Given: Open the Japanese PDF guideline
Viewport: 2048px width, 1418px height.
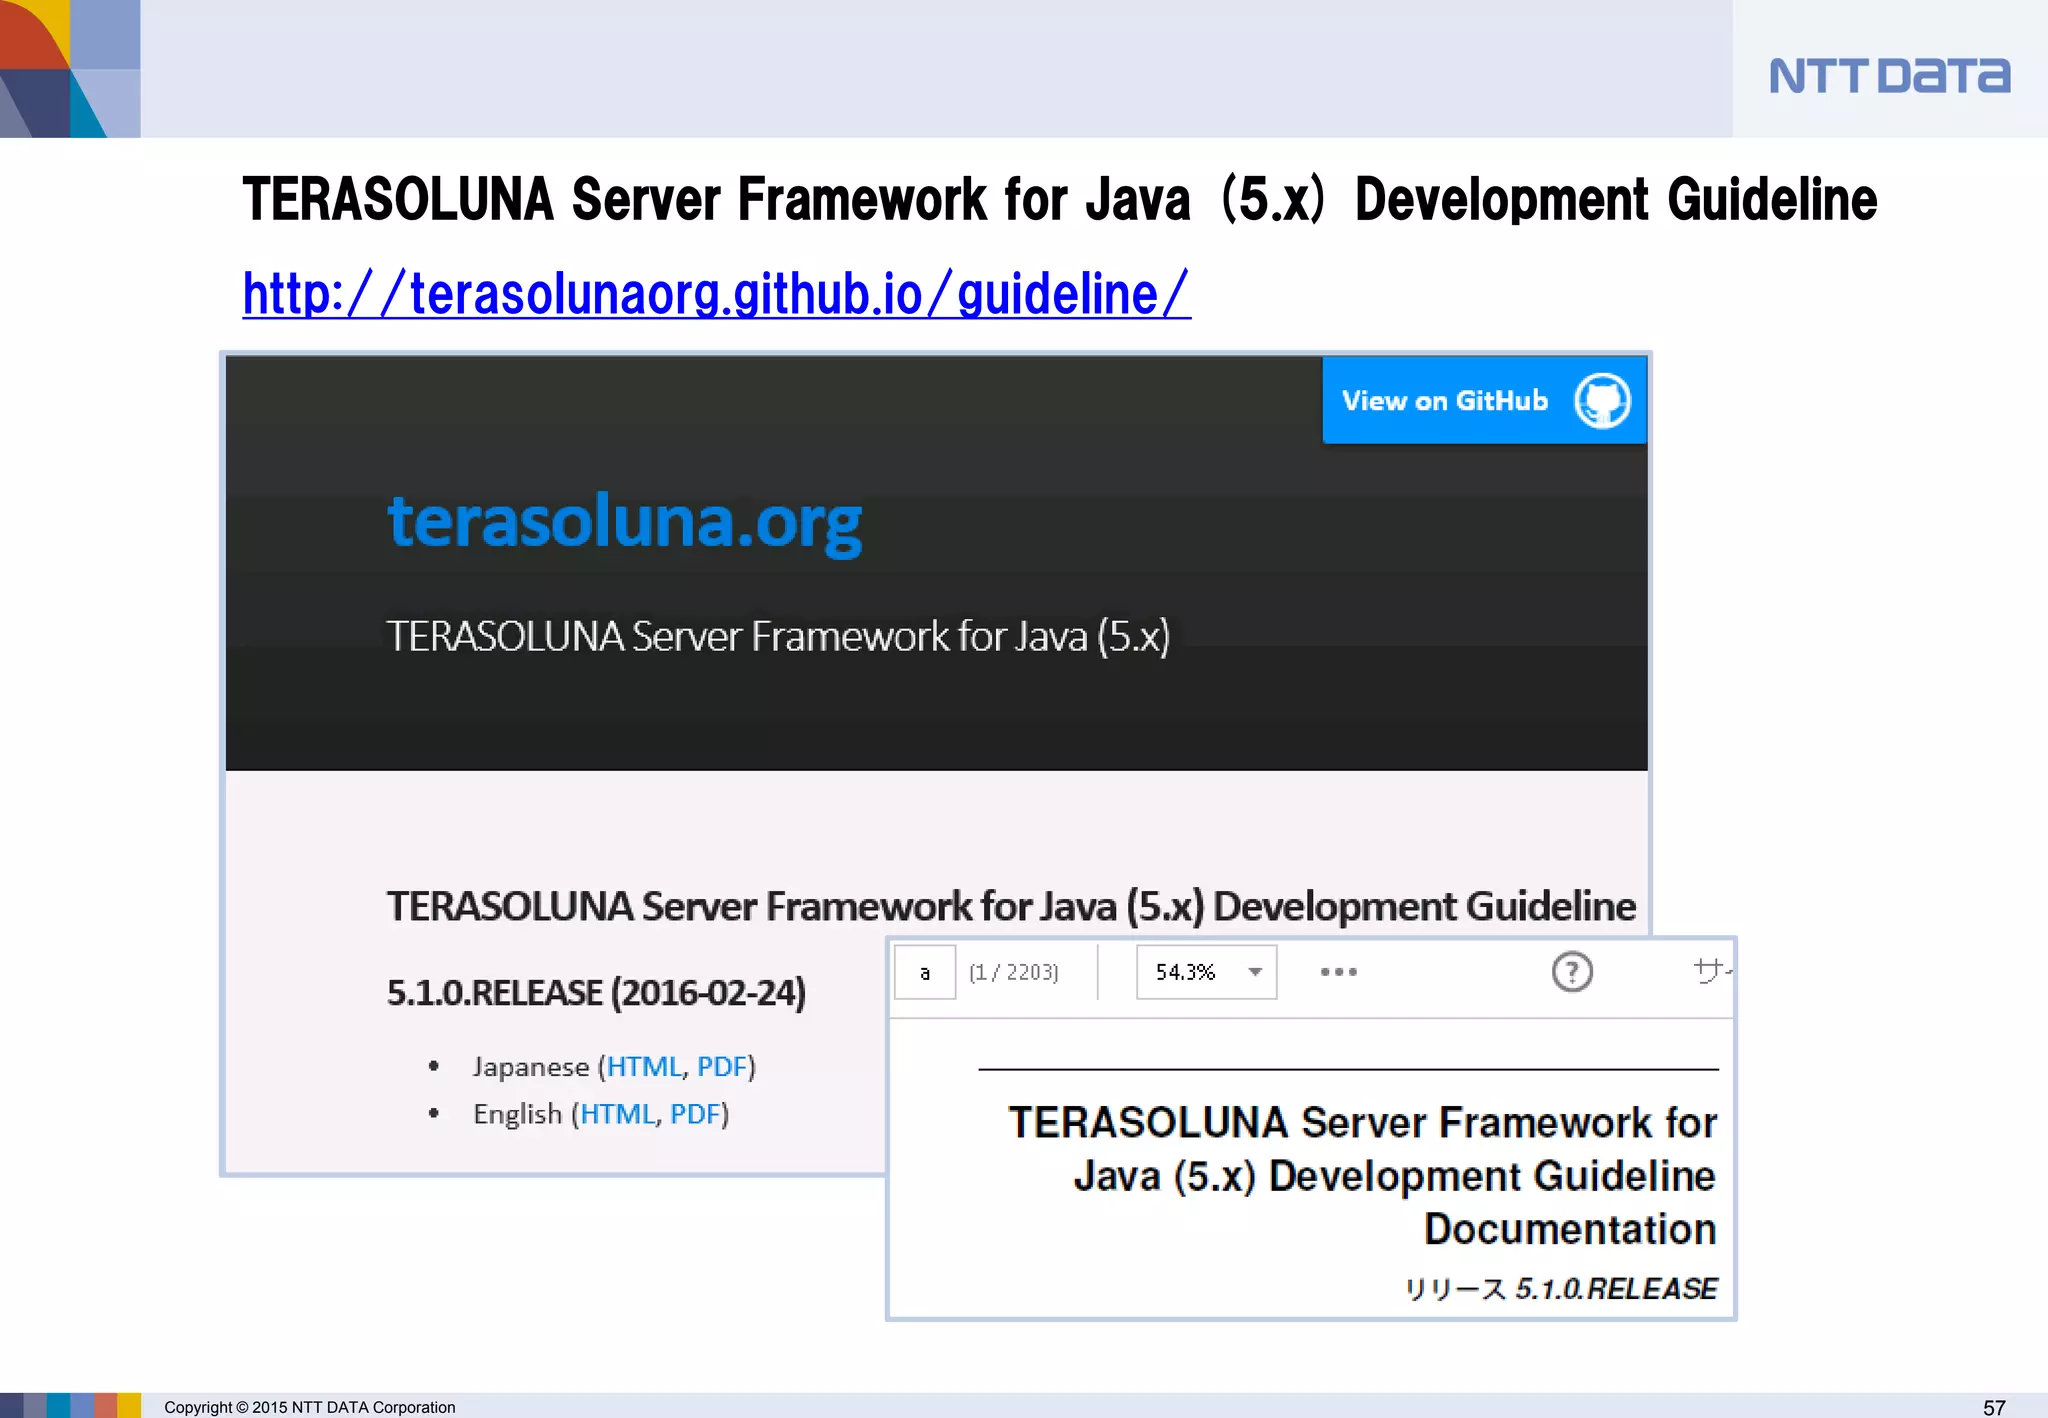Looking at the screenshot, I should tap(722, 1067).
